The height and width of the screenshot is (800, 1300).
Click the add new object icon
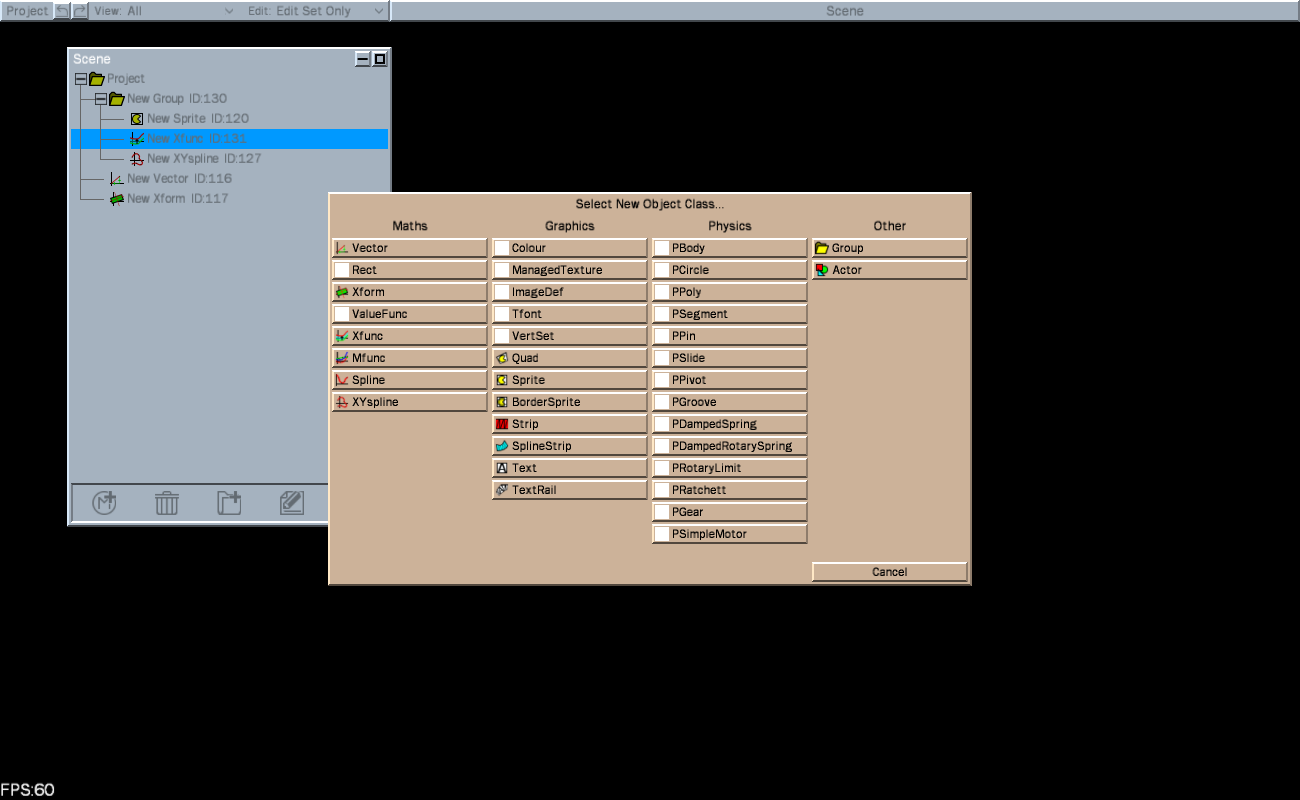tap(104, 503)
